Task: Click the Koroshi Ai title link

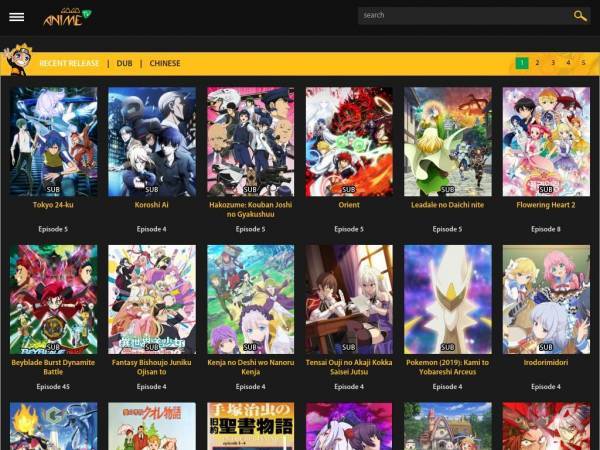Action: (152, 205)
